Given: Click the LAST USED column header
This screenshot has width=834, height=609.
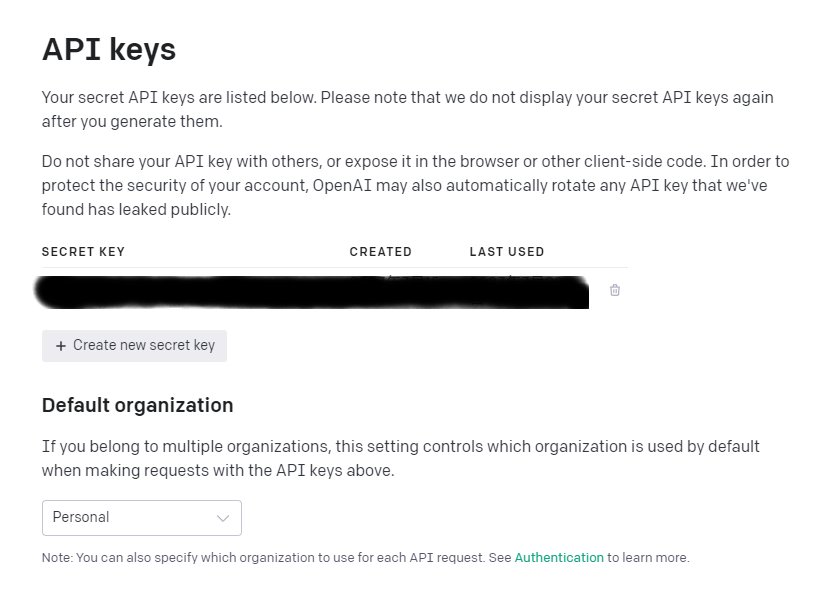Looking at the screenshot, I should (507, 252).
